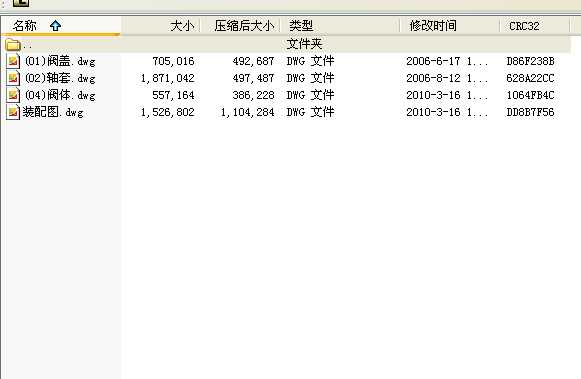The width and height of the screenshot is (581, 379).
Task: Click DWG 文件 type in 阀体 row
Action: coord(311,95)
